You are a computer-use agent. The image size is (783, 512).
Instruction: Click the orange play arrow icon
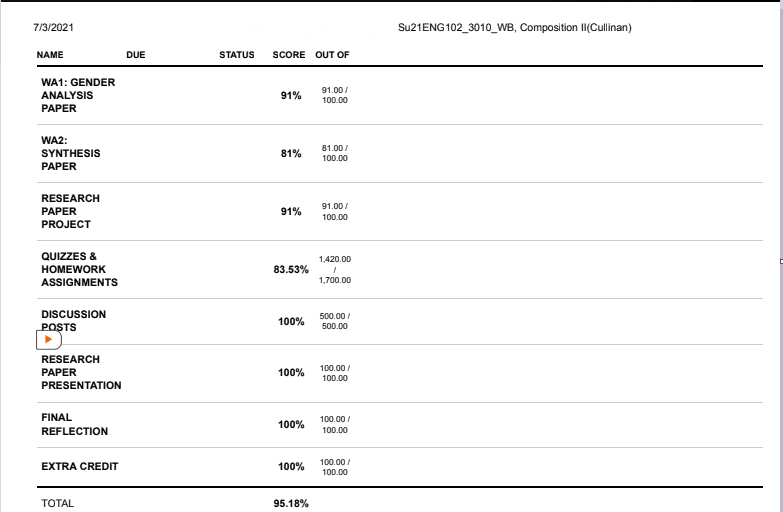48,340
